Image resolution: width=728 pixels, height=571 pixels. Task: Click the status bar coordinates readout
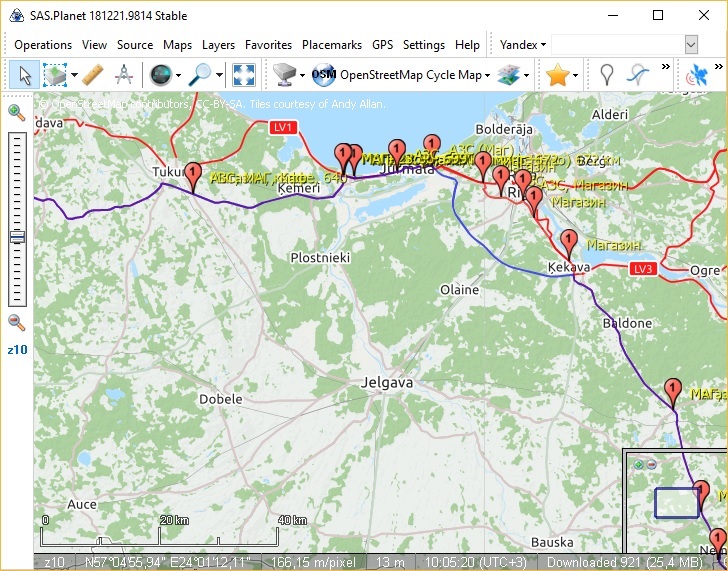coord(168,562)
